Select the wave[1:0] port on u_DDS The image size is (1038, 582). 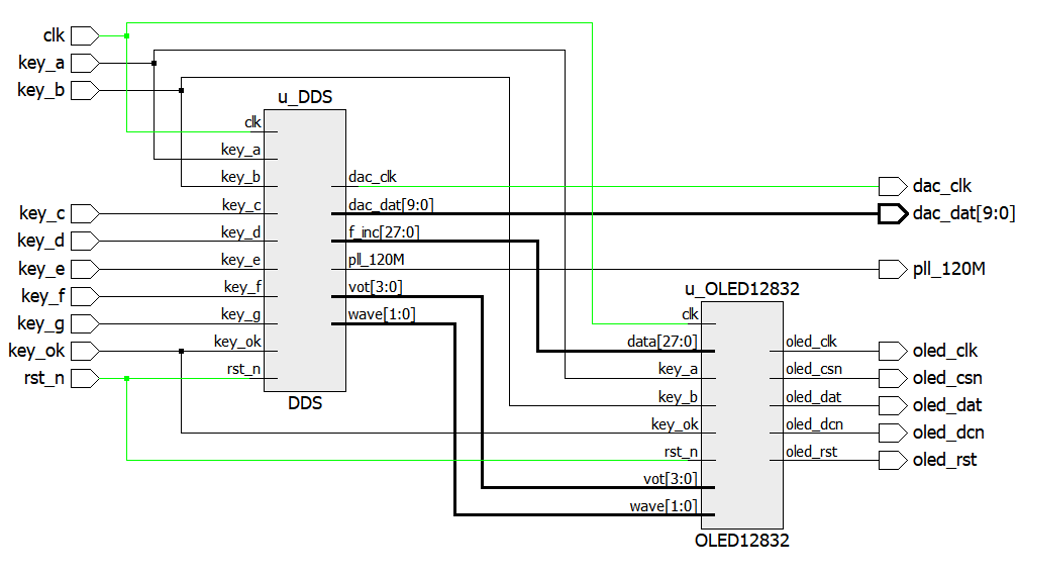click(382, 314)
